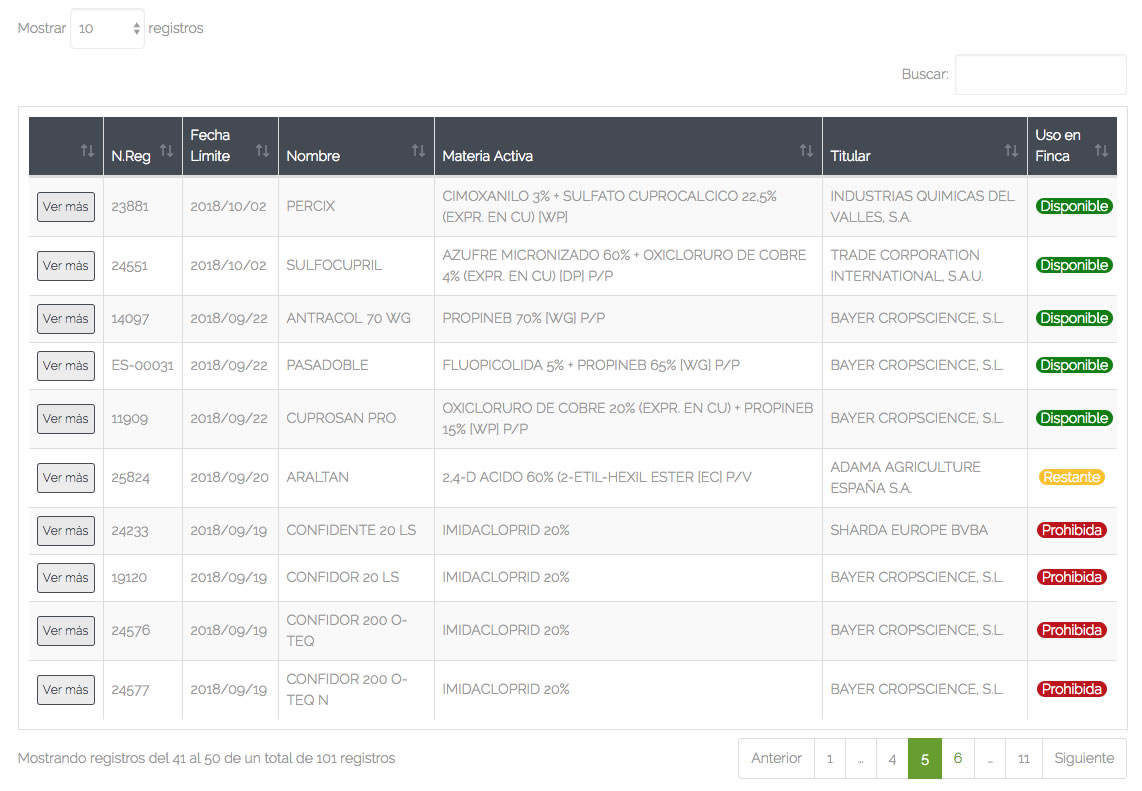Click FLUOPICOLIDA 5% + PROPINEB 65% cell
The height and width of the screenshot is (791, 1142).
pos(591,365)
